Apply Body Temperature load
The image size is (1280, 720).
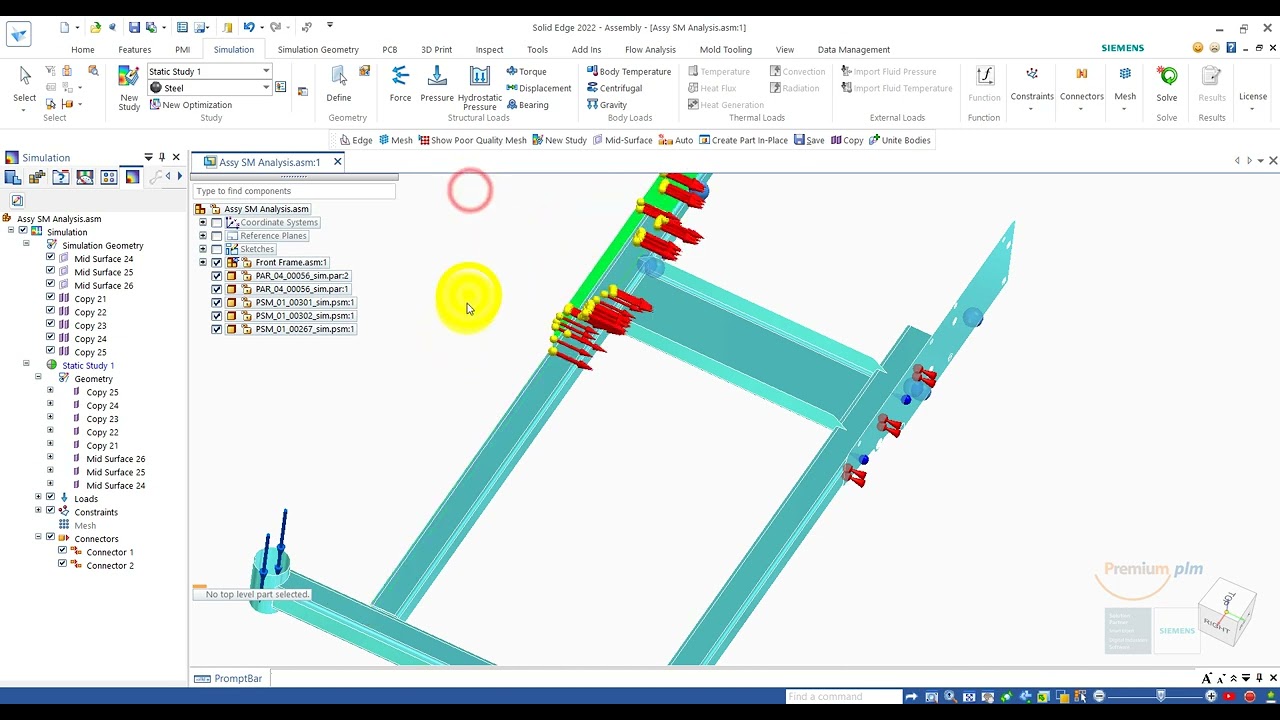(628, 72)
